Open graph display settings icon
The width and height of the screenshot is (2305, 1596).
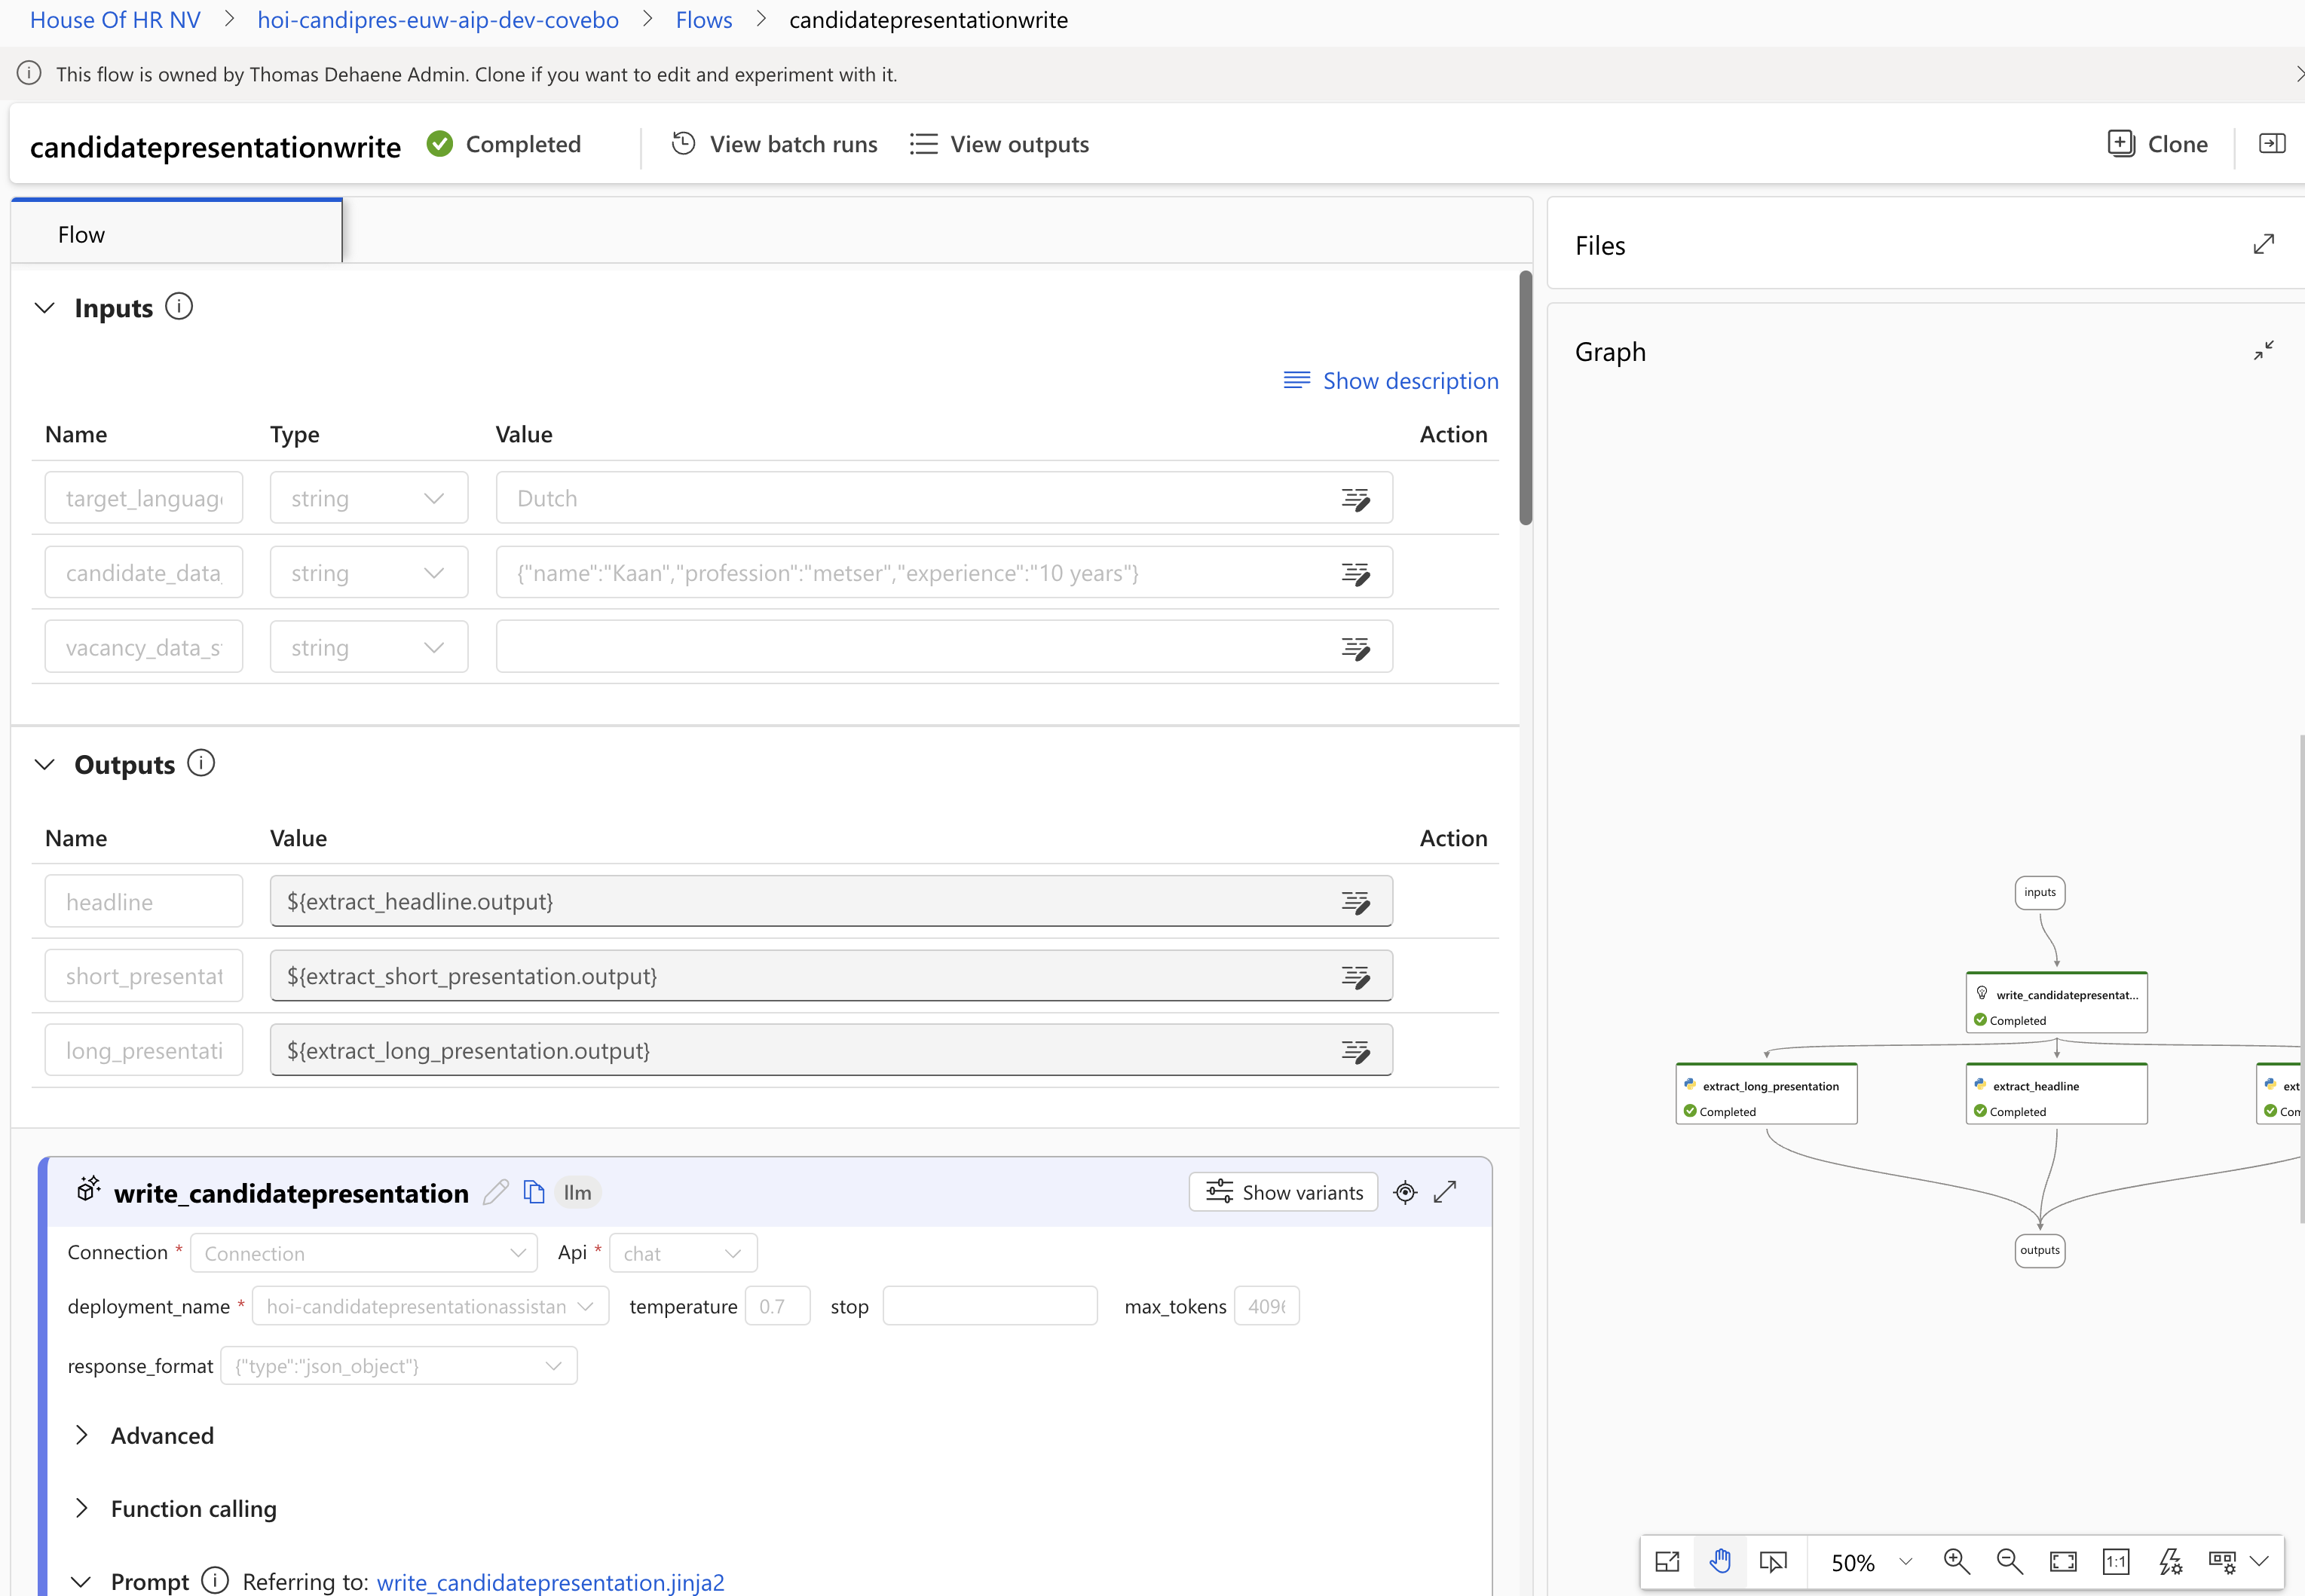[2222, 1562]
